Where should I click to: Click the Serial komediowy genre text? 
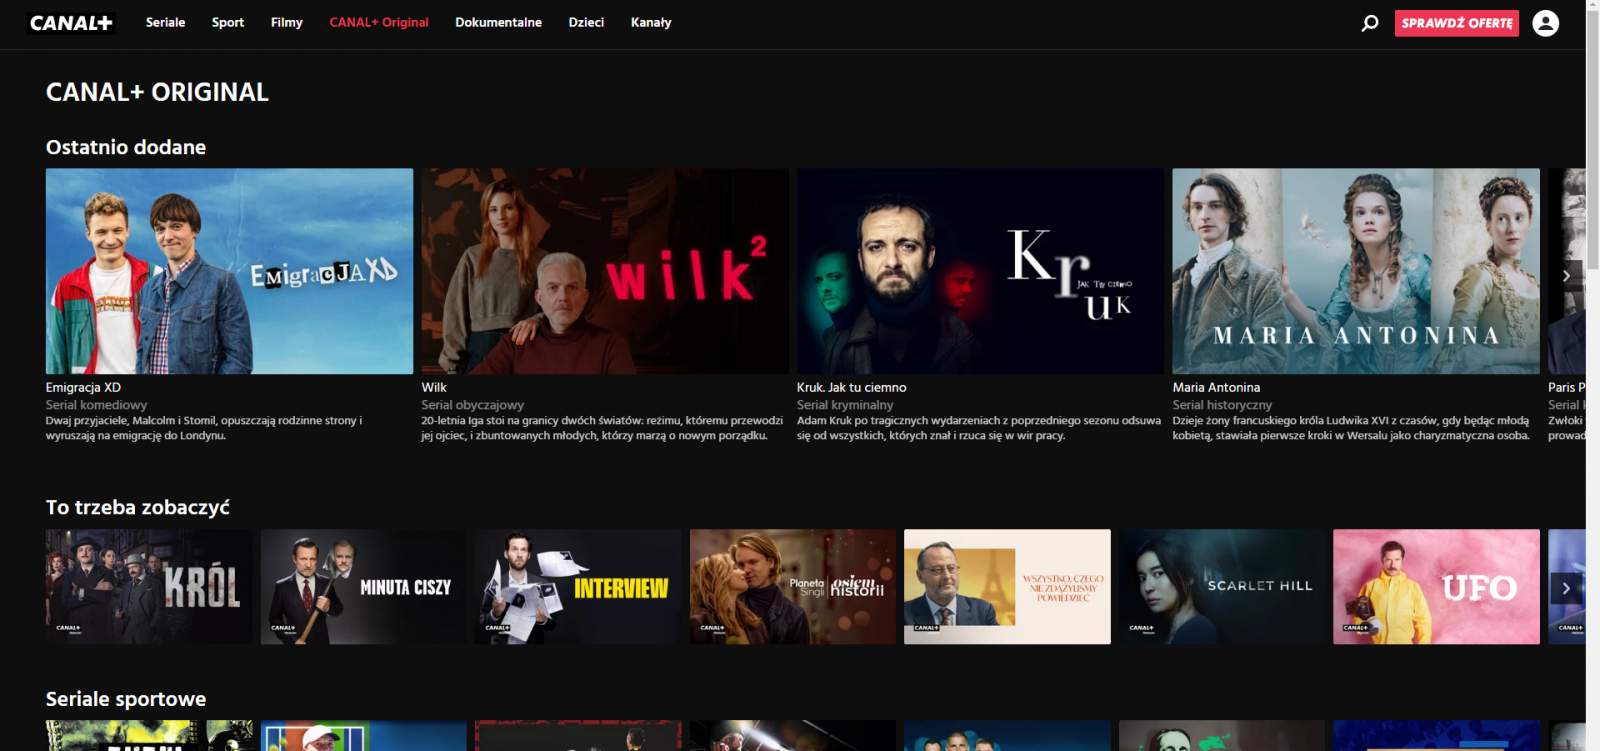[96, 405]
